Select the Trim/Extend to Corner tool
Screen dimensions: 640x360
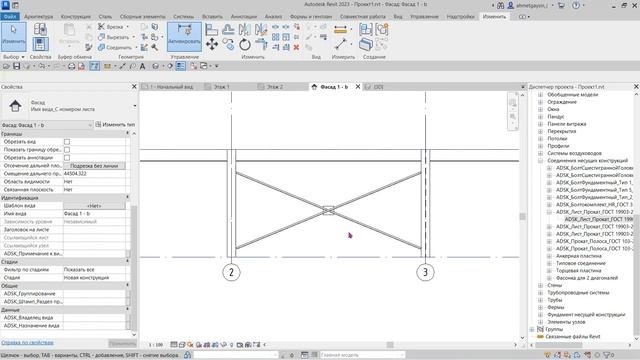[x=261, y=44]
